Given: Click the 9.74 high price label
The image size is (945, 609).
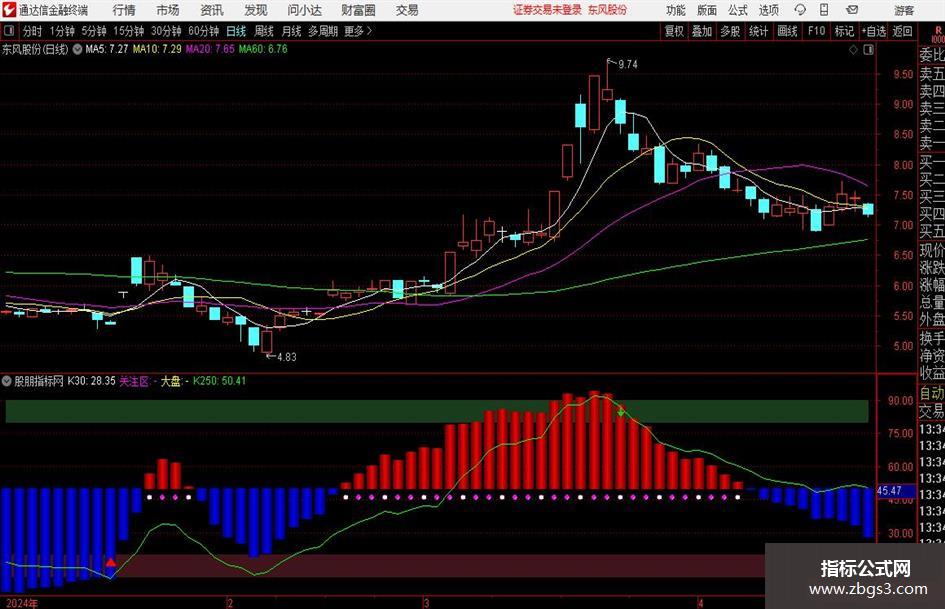Looking at the screenshot, I should 627,64.
